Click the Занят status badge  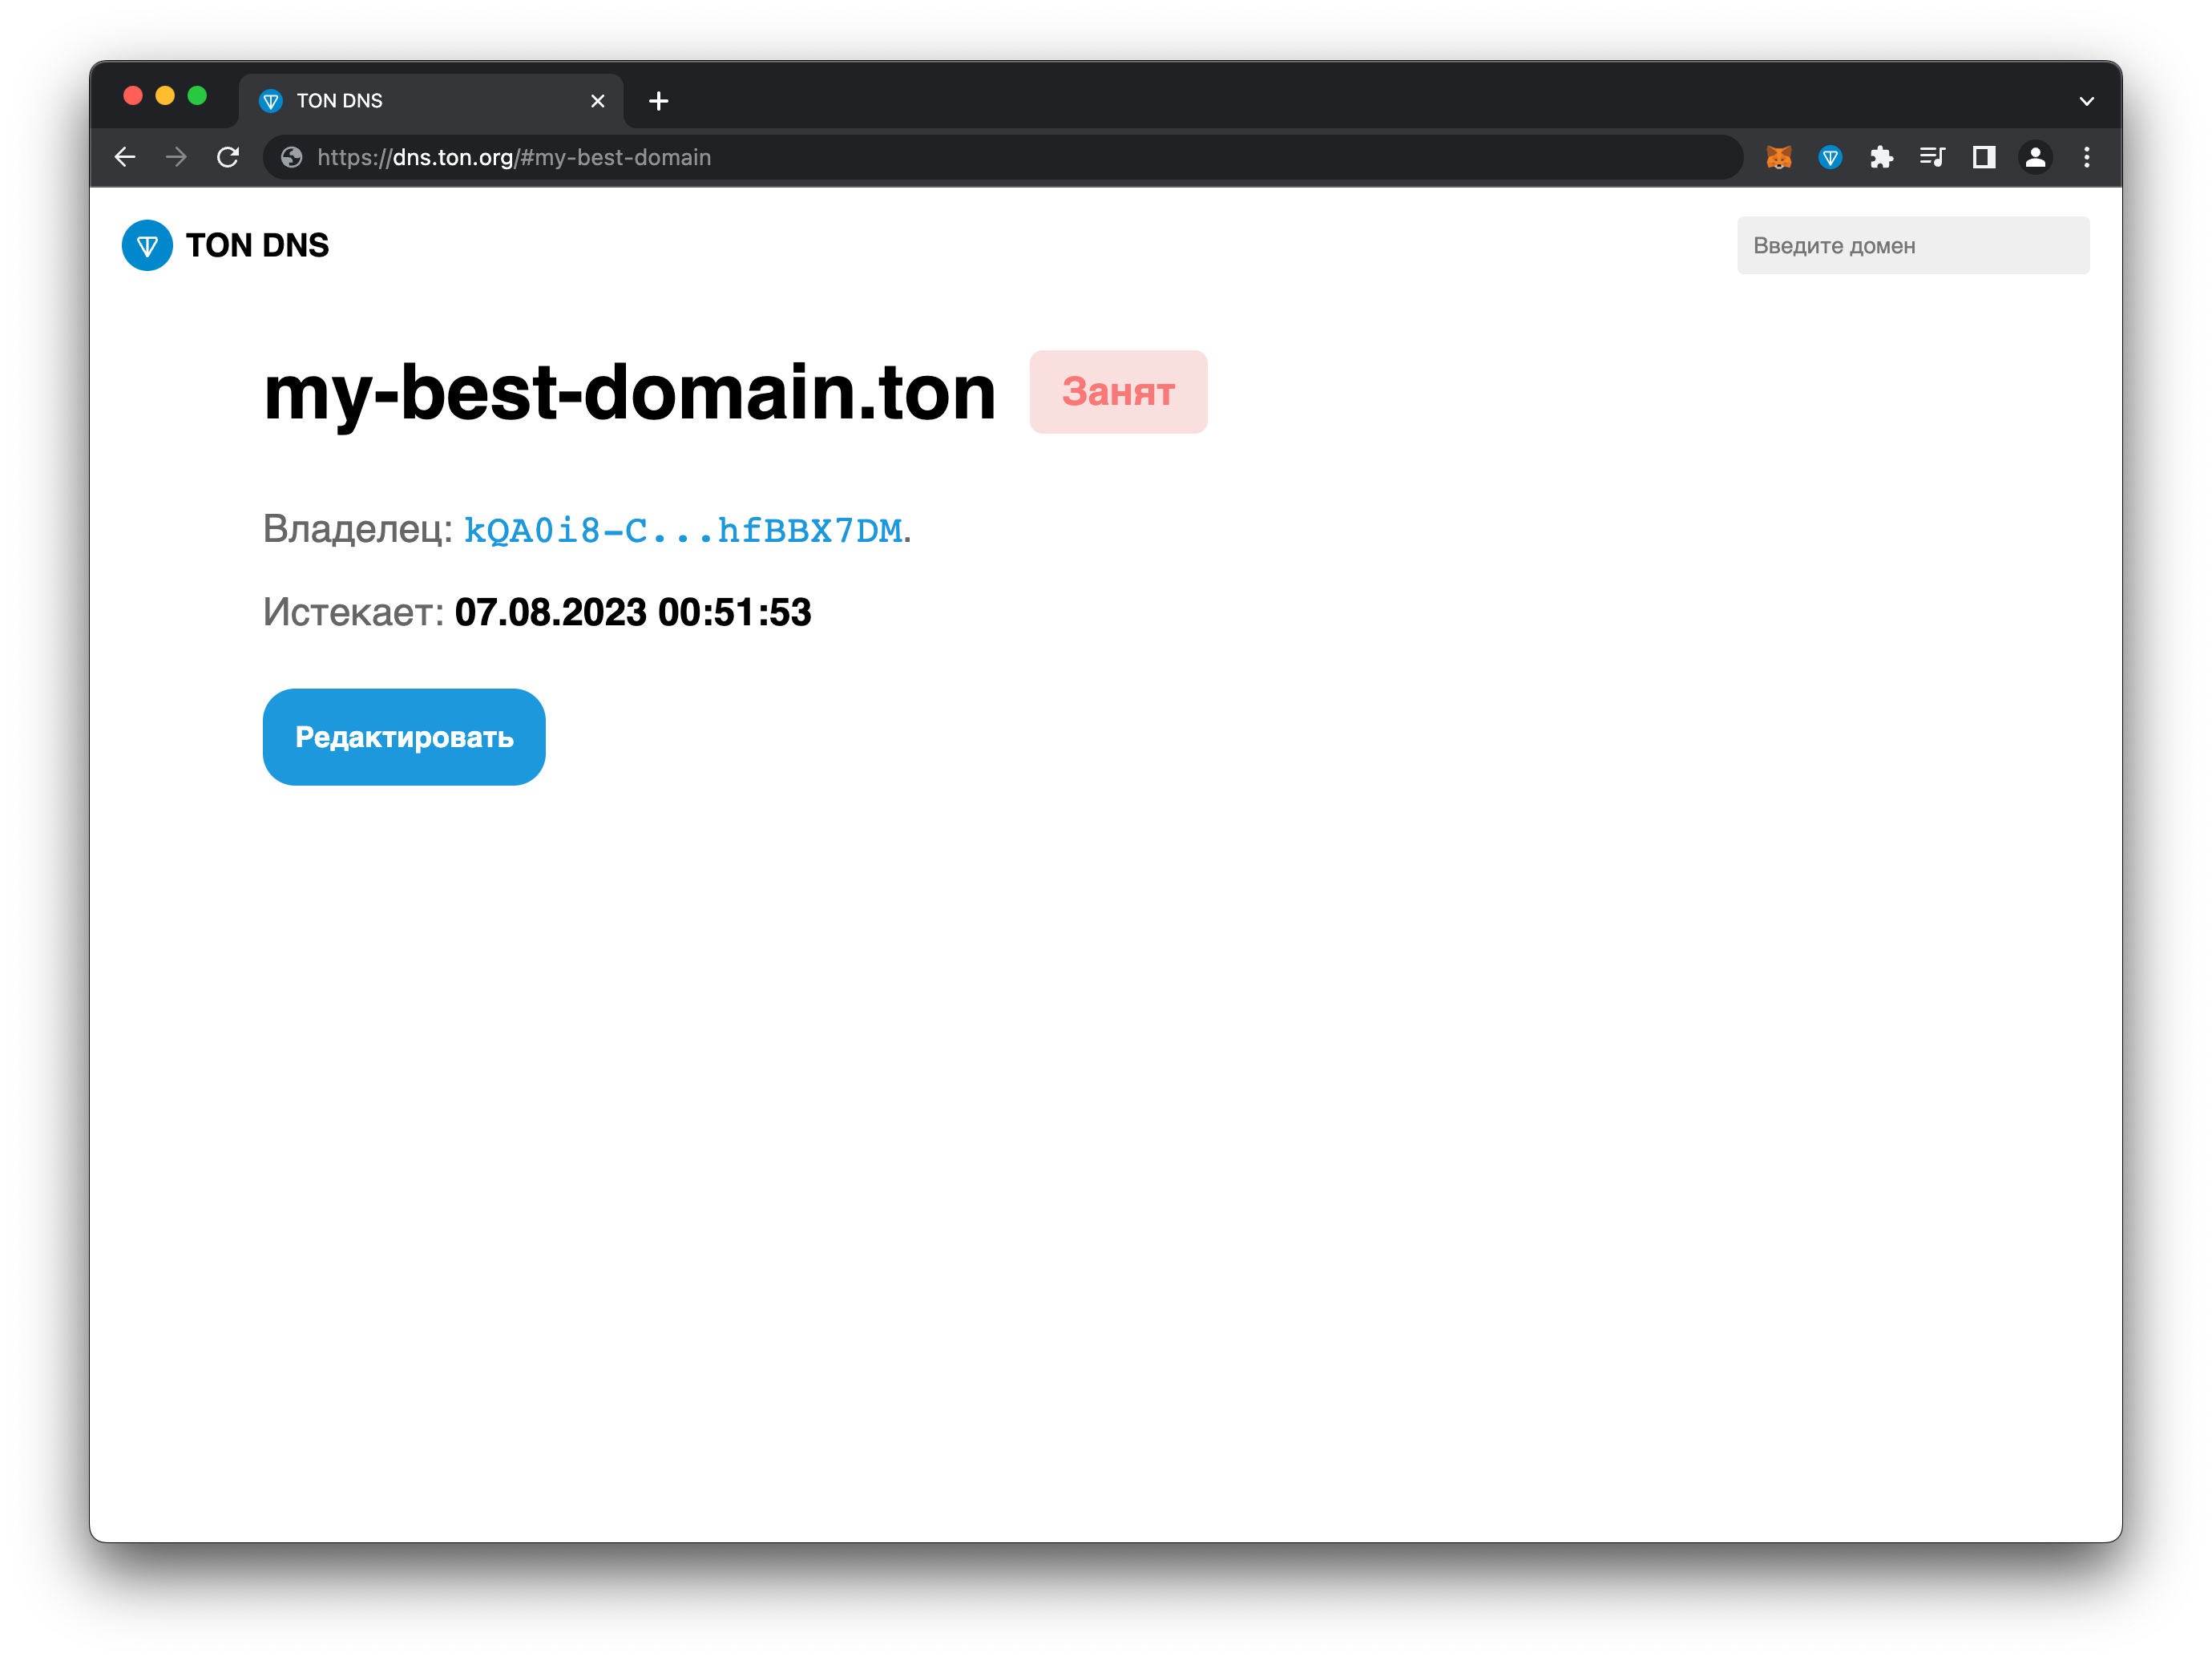(x=1118, y=392)
